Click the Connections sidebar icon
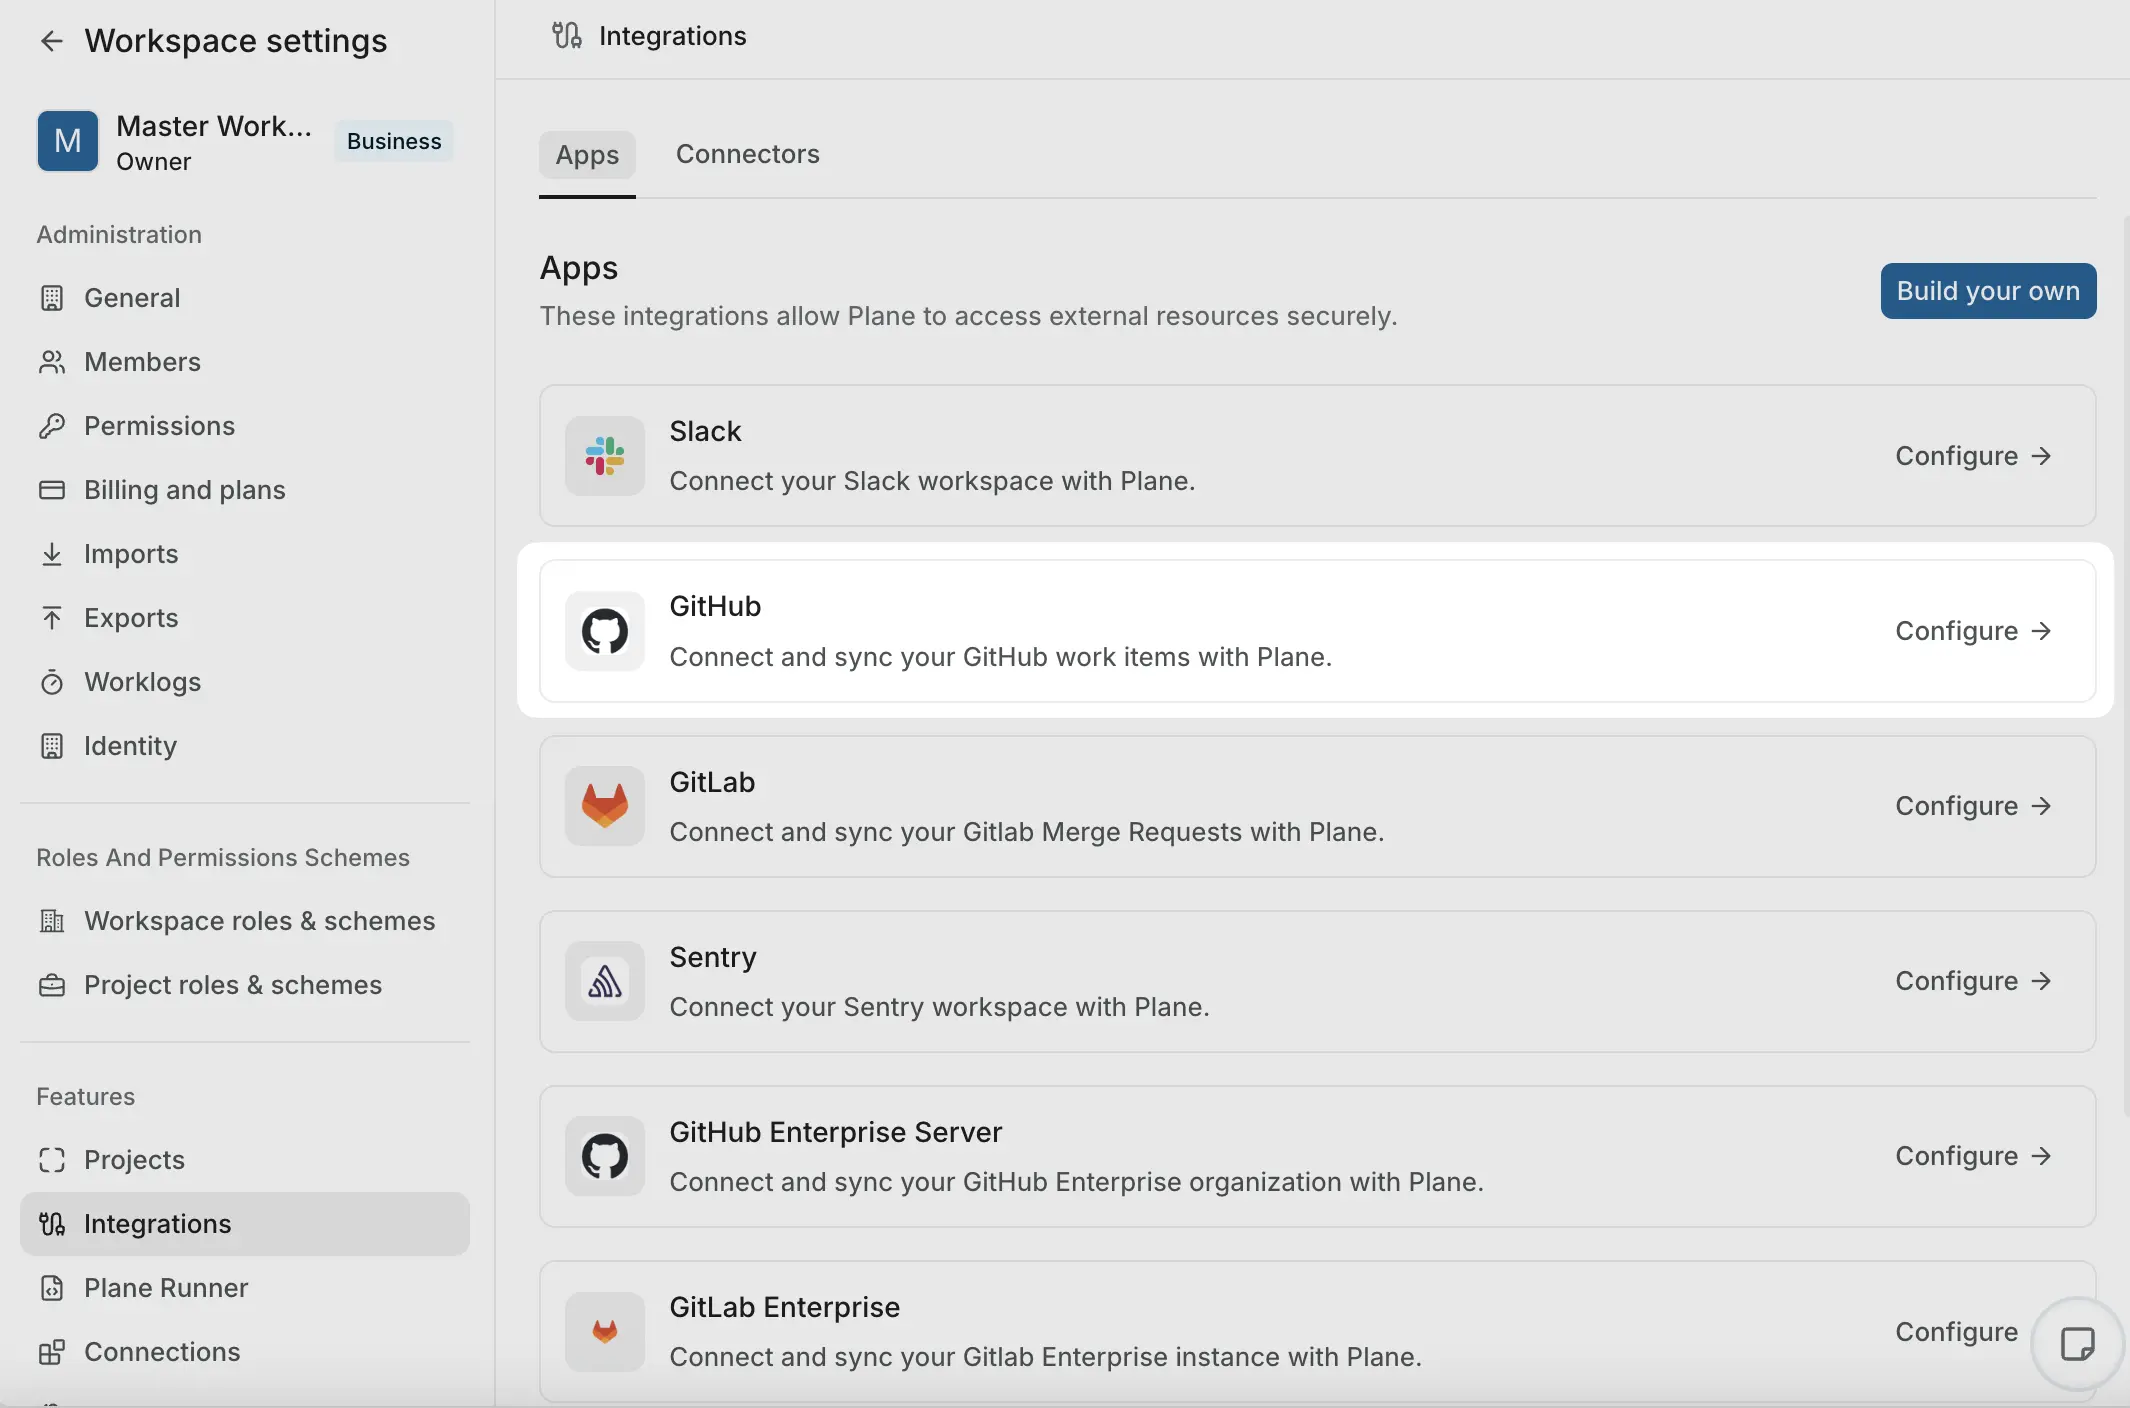Screen dimensions: 2130x1408 tap(52, 1352)
